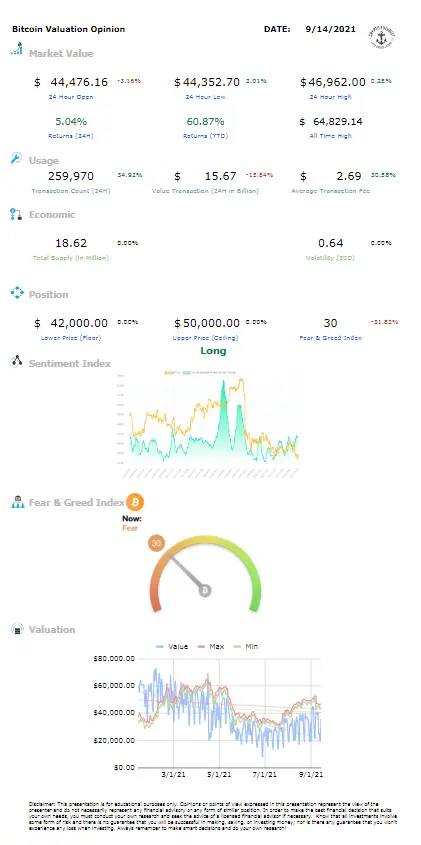Toggle the Min series in Valuation legend

point(246,646)
